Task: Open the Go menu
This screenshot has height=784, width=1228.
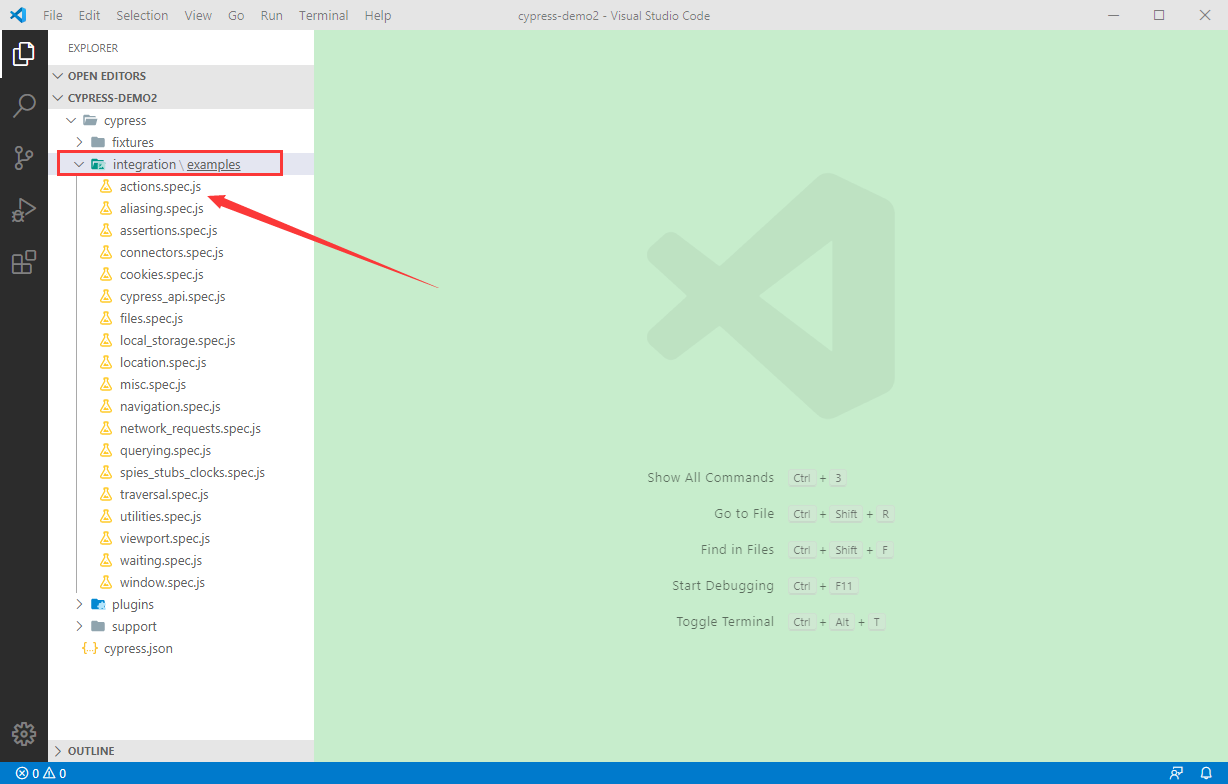Action: pos(236,15)
